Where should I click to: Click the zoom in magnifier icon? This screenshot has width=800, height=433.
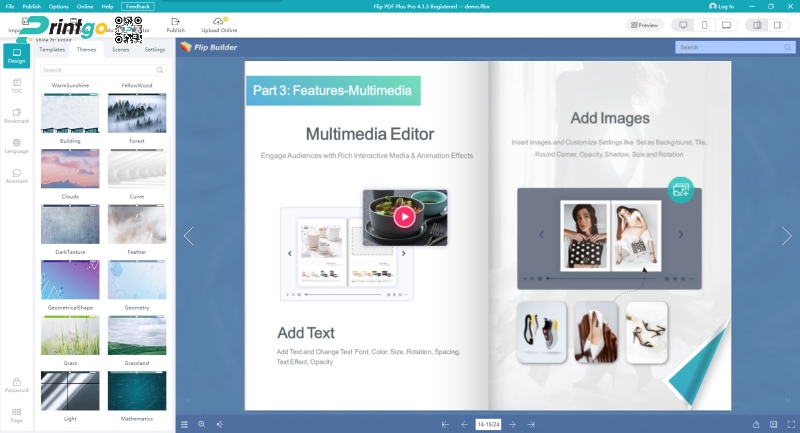(x=201, y=424)
